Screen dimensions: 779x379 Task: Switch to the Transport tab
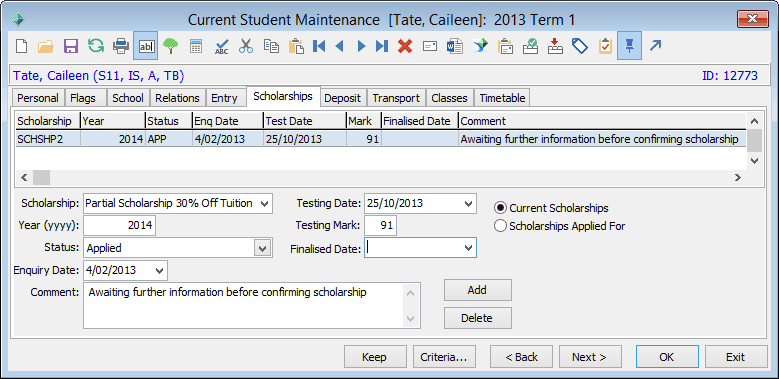coord(396,98)
